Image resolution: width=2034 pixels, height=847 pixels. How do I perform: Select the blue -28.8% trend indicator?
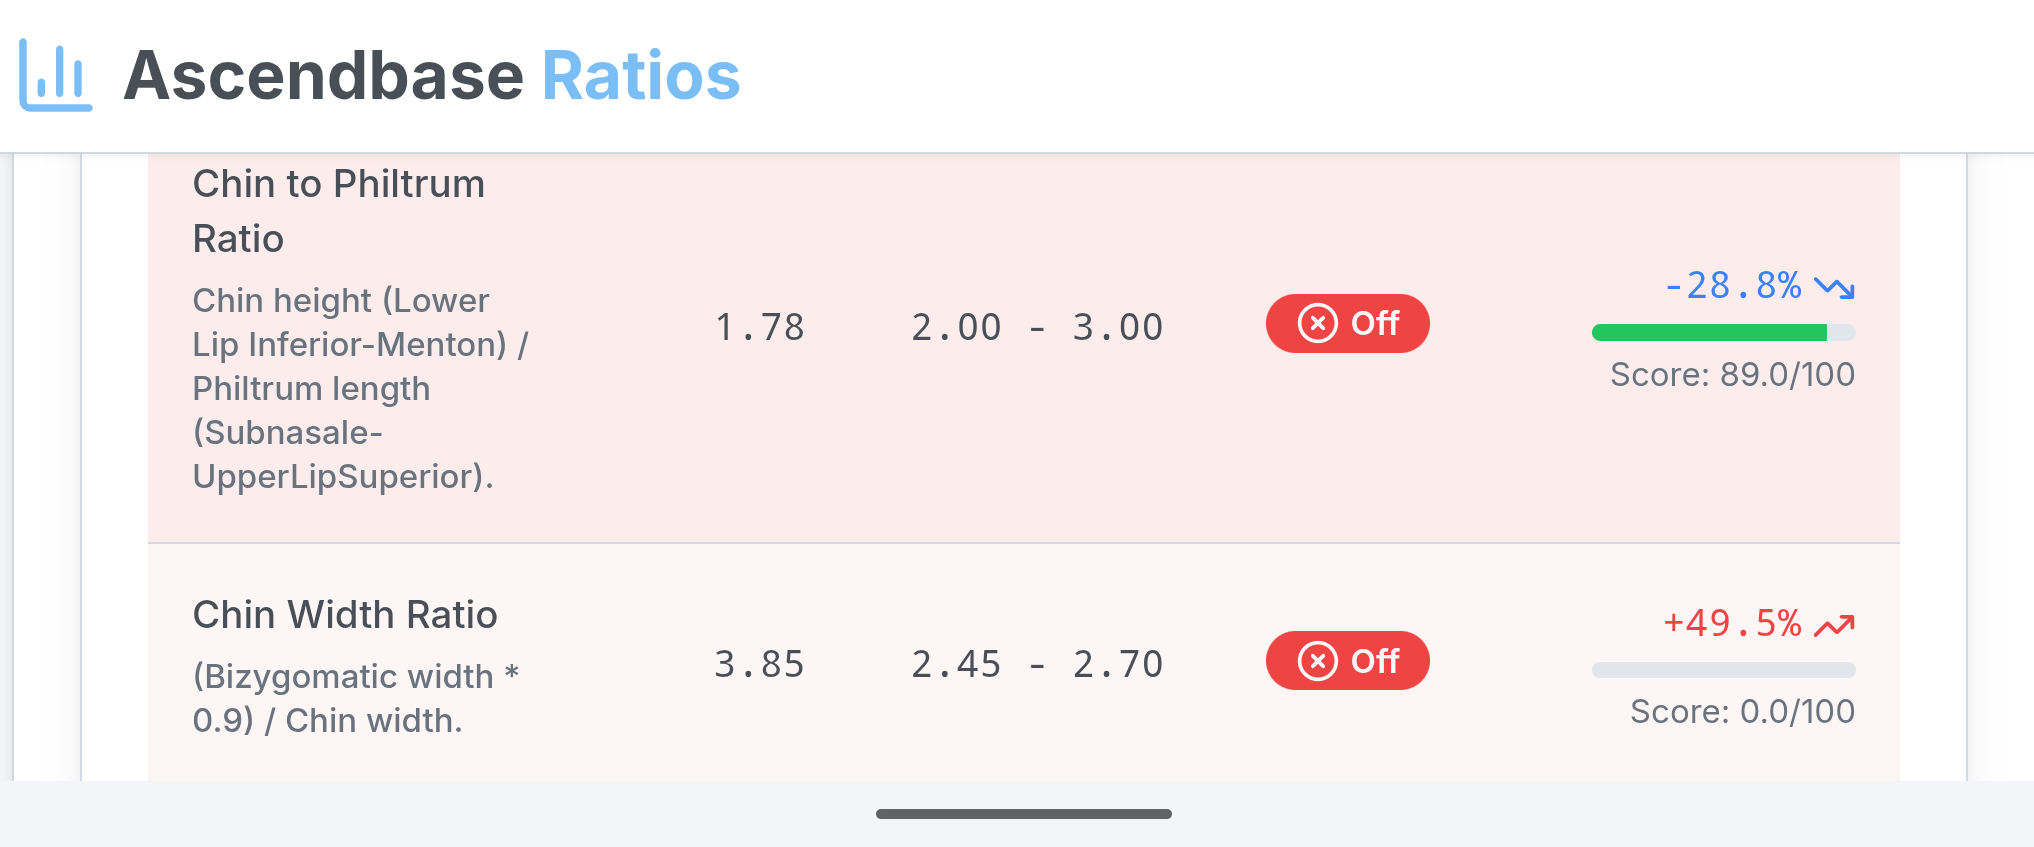pos(1733,287)
